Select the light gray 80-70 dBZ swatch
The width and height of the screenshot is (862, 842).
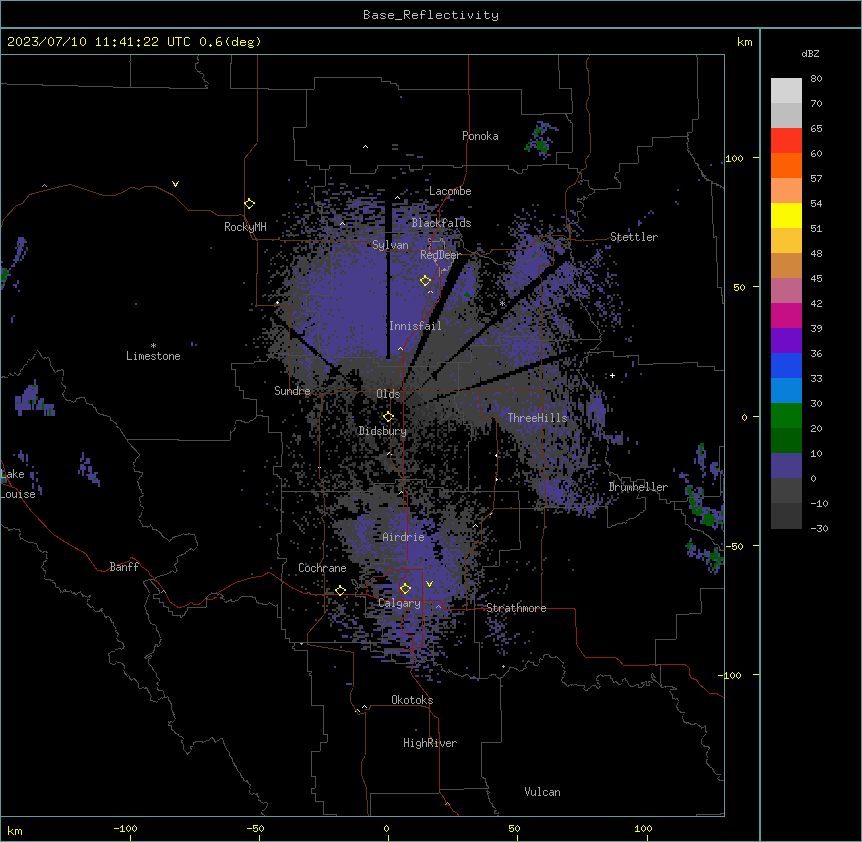(786, 91)
